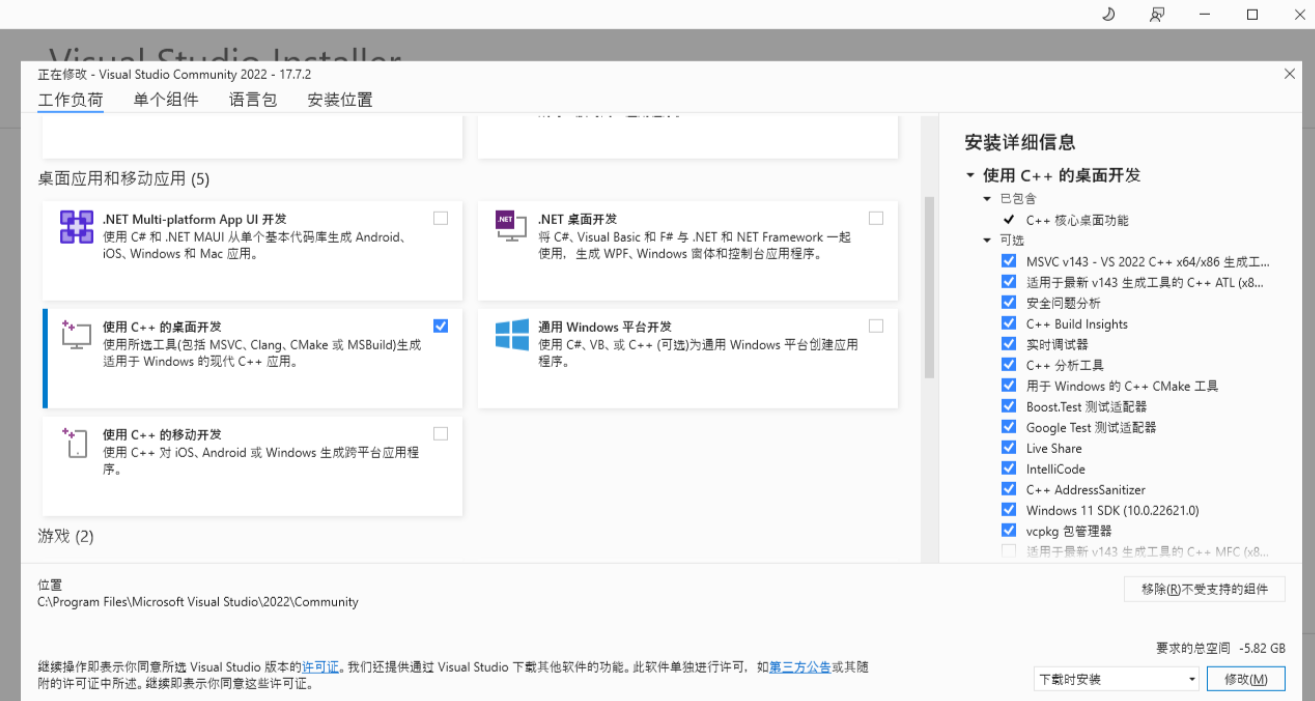Click the workloads list vertical scrollbar
This screenshot has height=701, width=1315.
pos(929,288)
